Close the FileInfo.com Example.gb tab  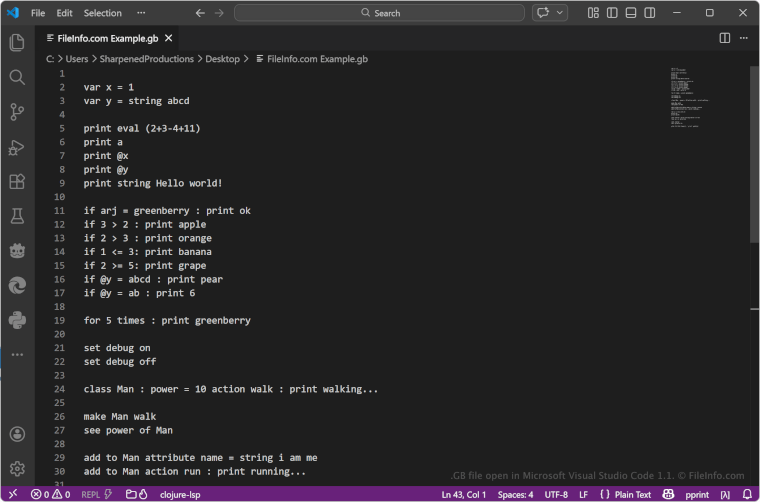click(168, 38)
